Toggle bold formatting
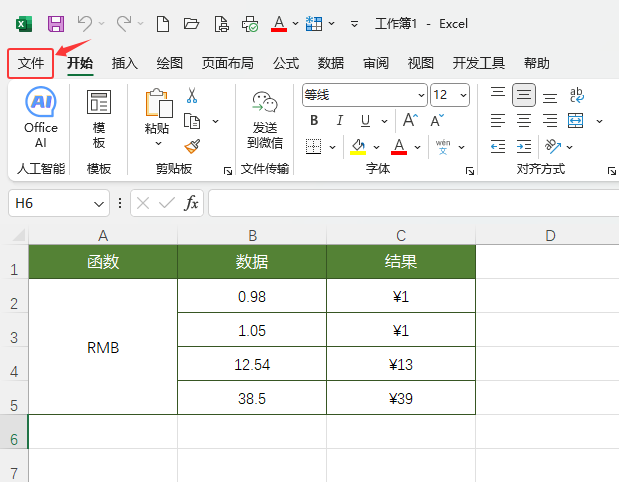Image resolution: width=619 pixels, height=482 pixels. point(314,120)
